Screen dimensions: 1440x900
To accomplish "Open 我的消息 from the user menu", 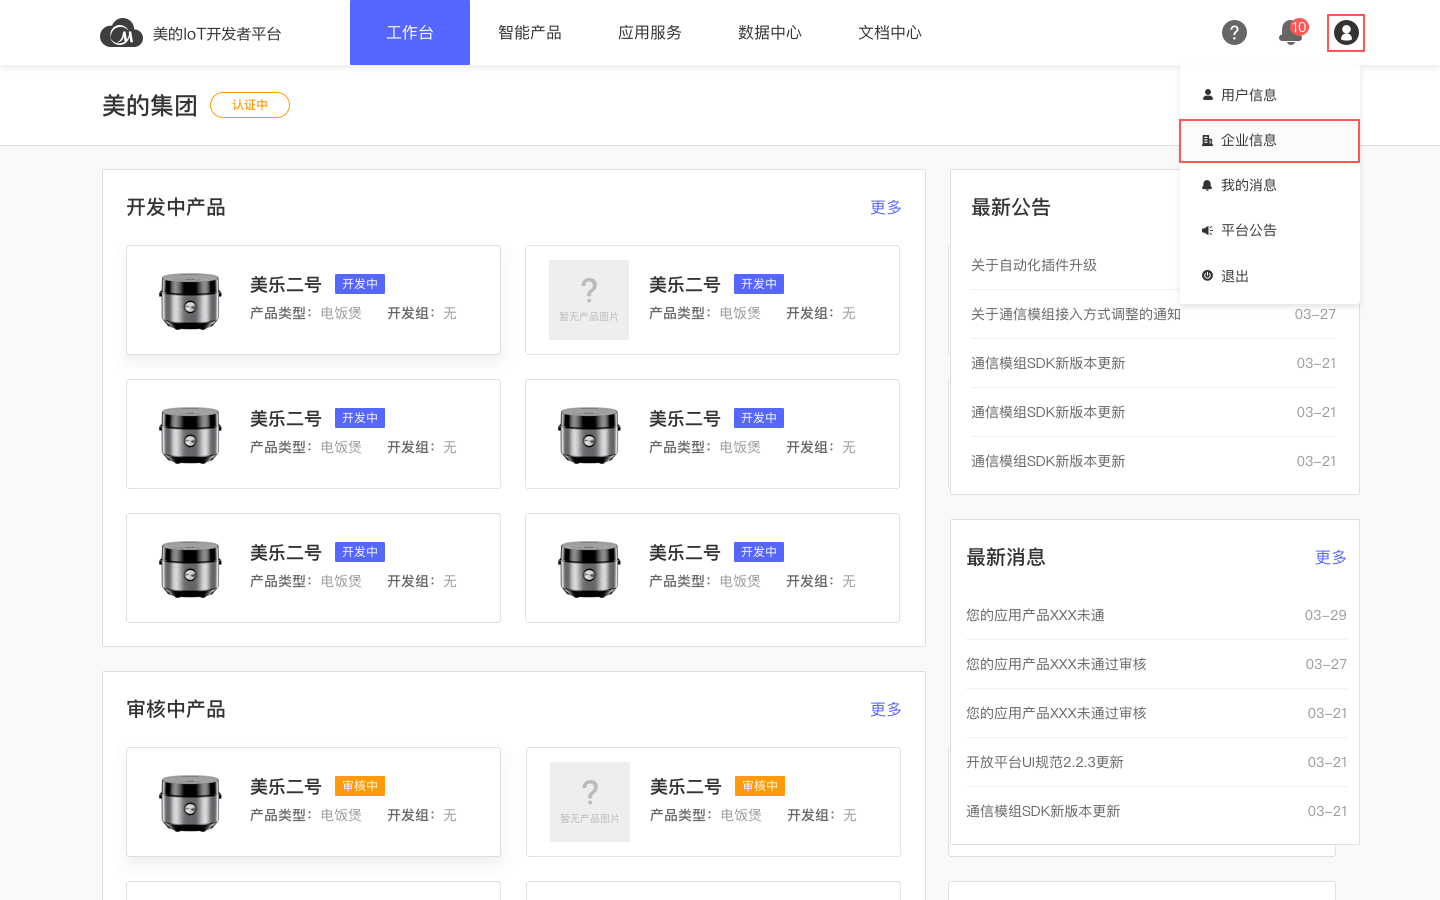I will click(1270, 185).
